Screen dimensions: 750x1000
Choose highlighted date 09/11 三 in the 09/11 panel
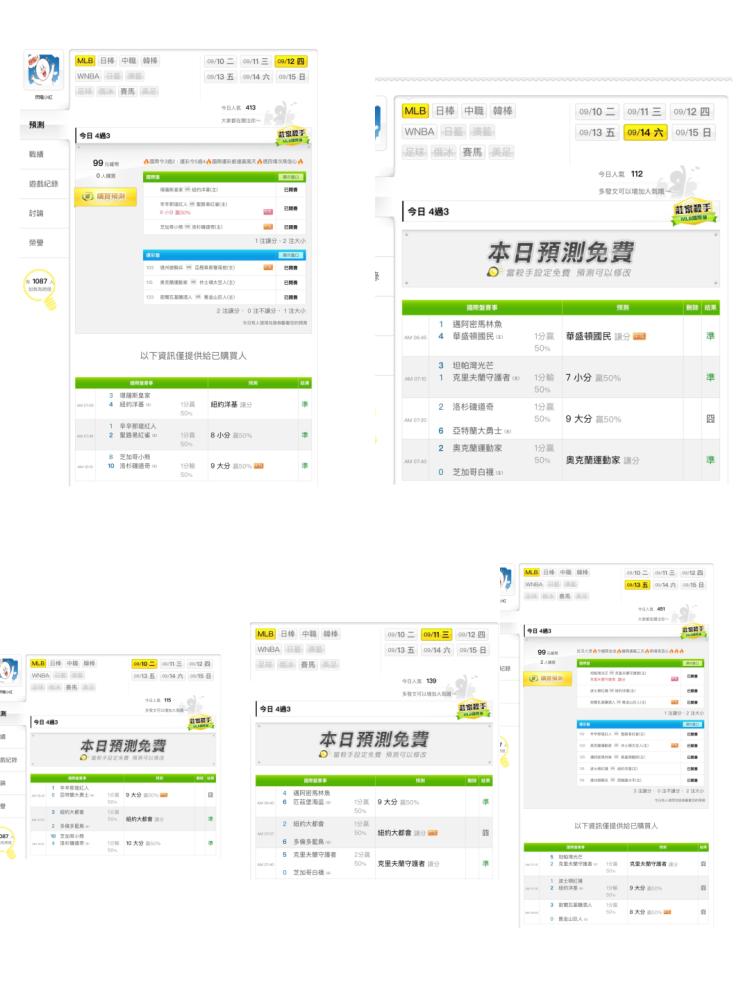tap(436, 635)
